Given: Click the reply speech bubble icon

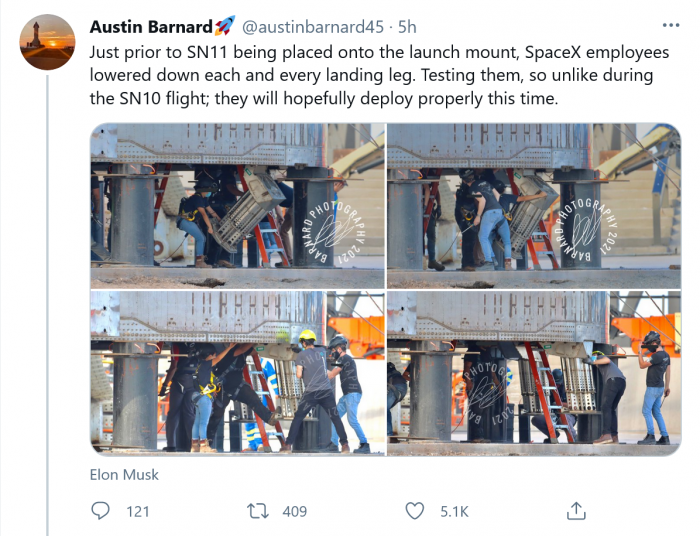Looking at the screenshot, I should [x=100, y=511].
